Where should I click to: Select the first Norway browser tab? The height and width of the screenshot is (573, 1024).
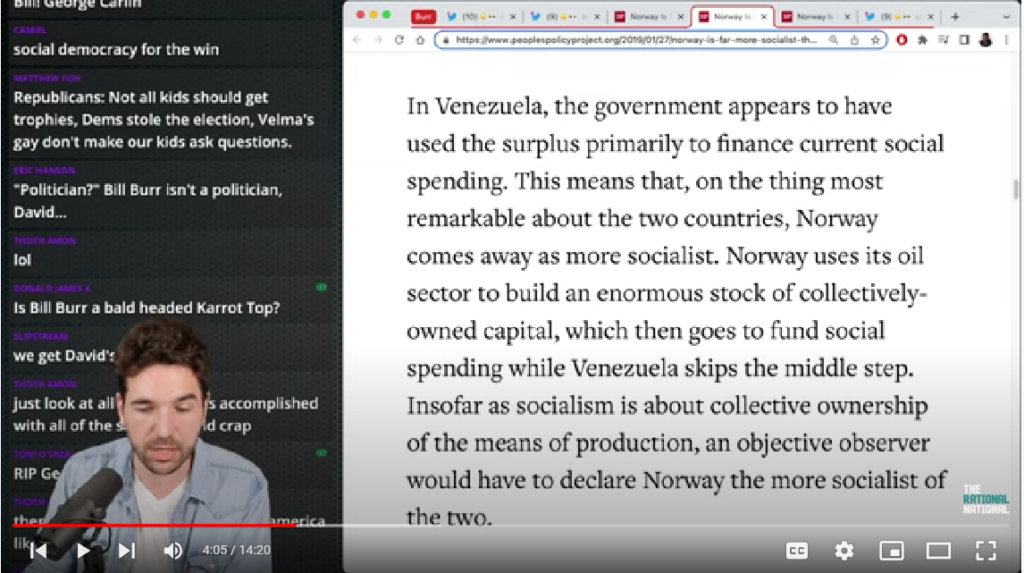point(649,16)
